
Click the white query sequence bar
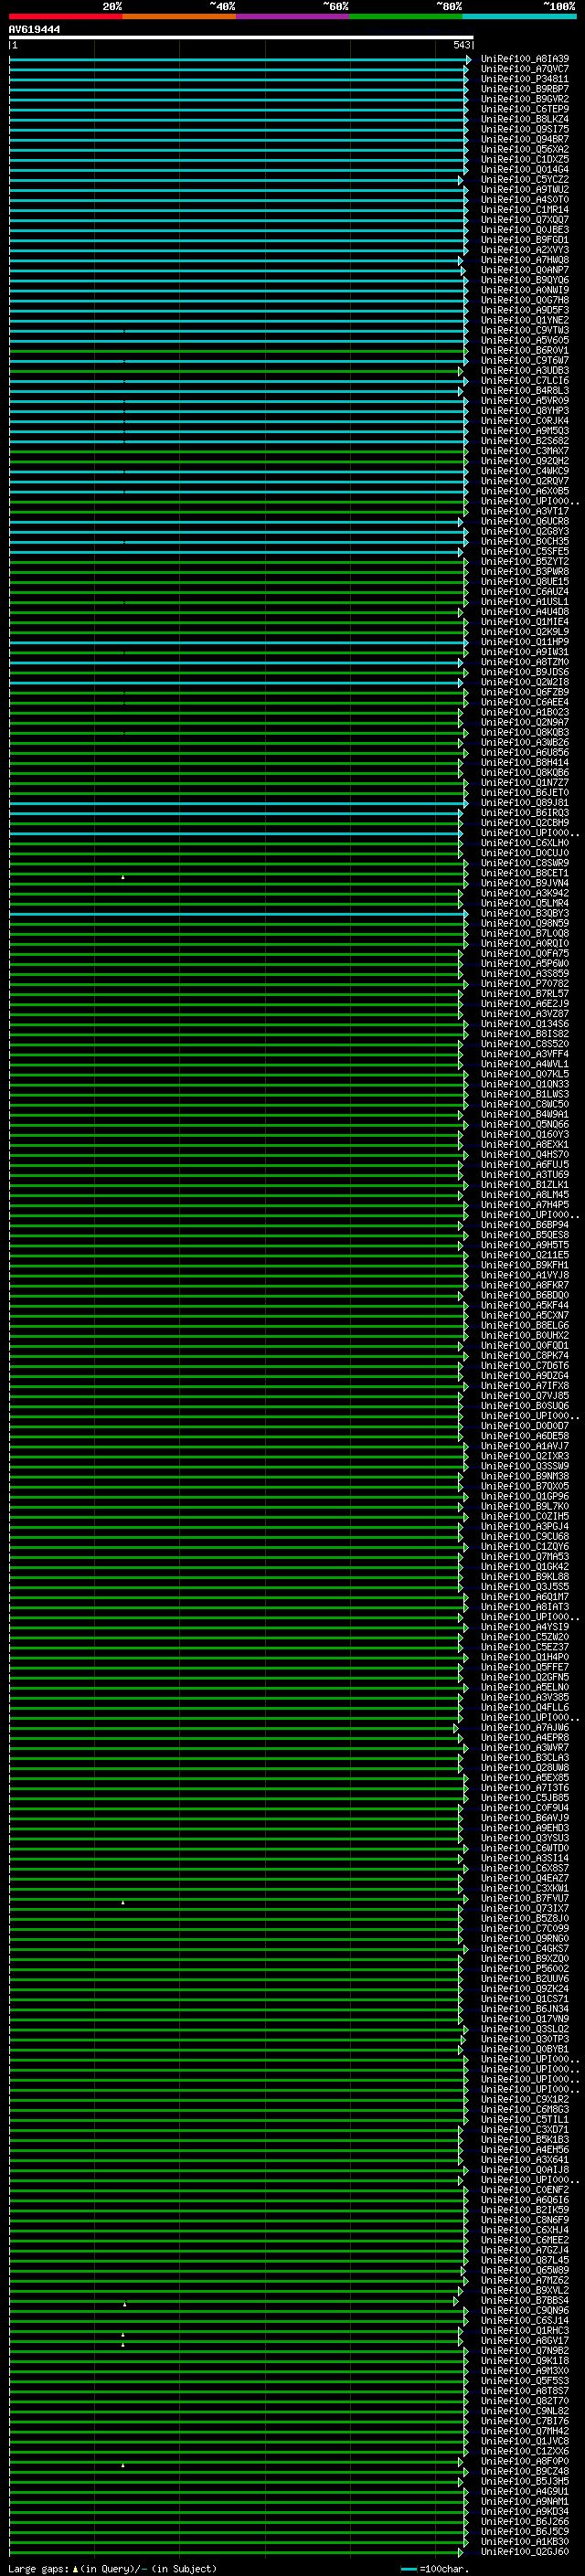(241, 37)
